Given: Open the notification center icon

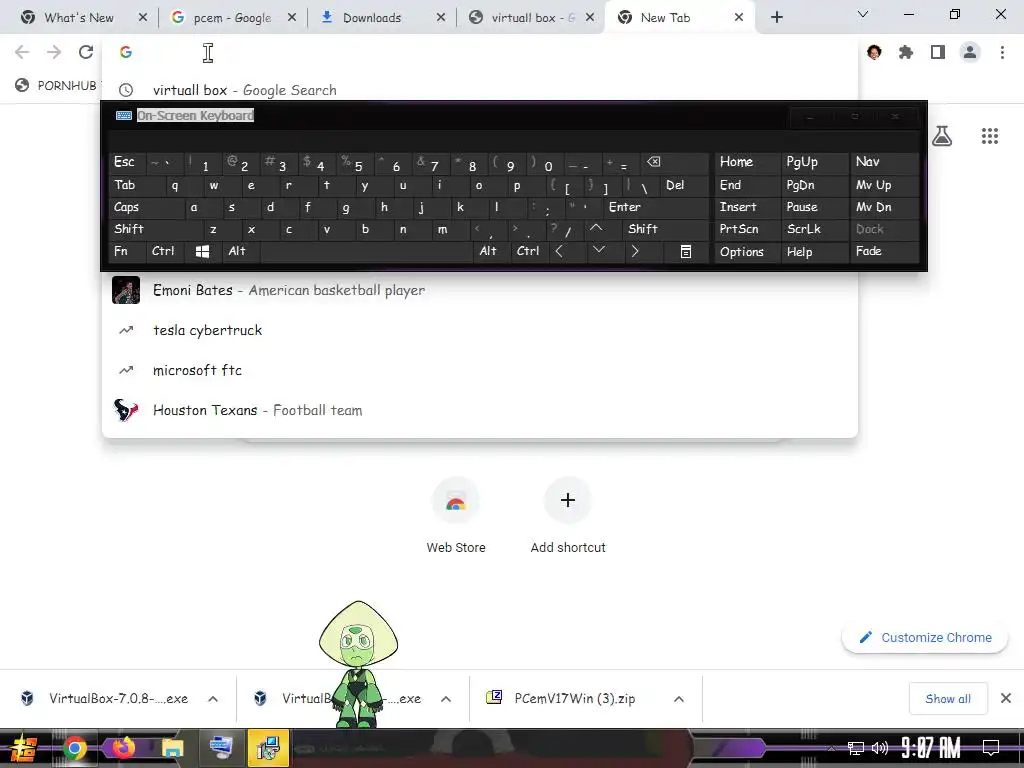Looking at the screenshot, I should 991,747.
